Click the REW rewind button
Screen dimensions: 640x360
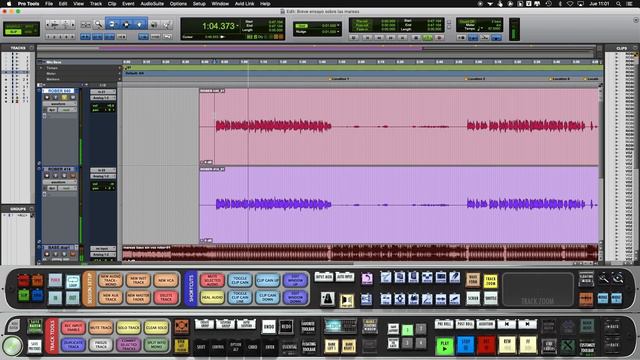point(507,346)
